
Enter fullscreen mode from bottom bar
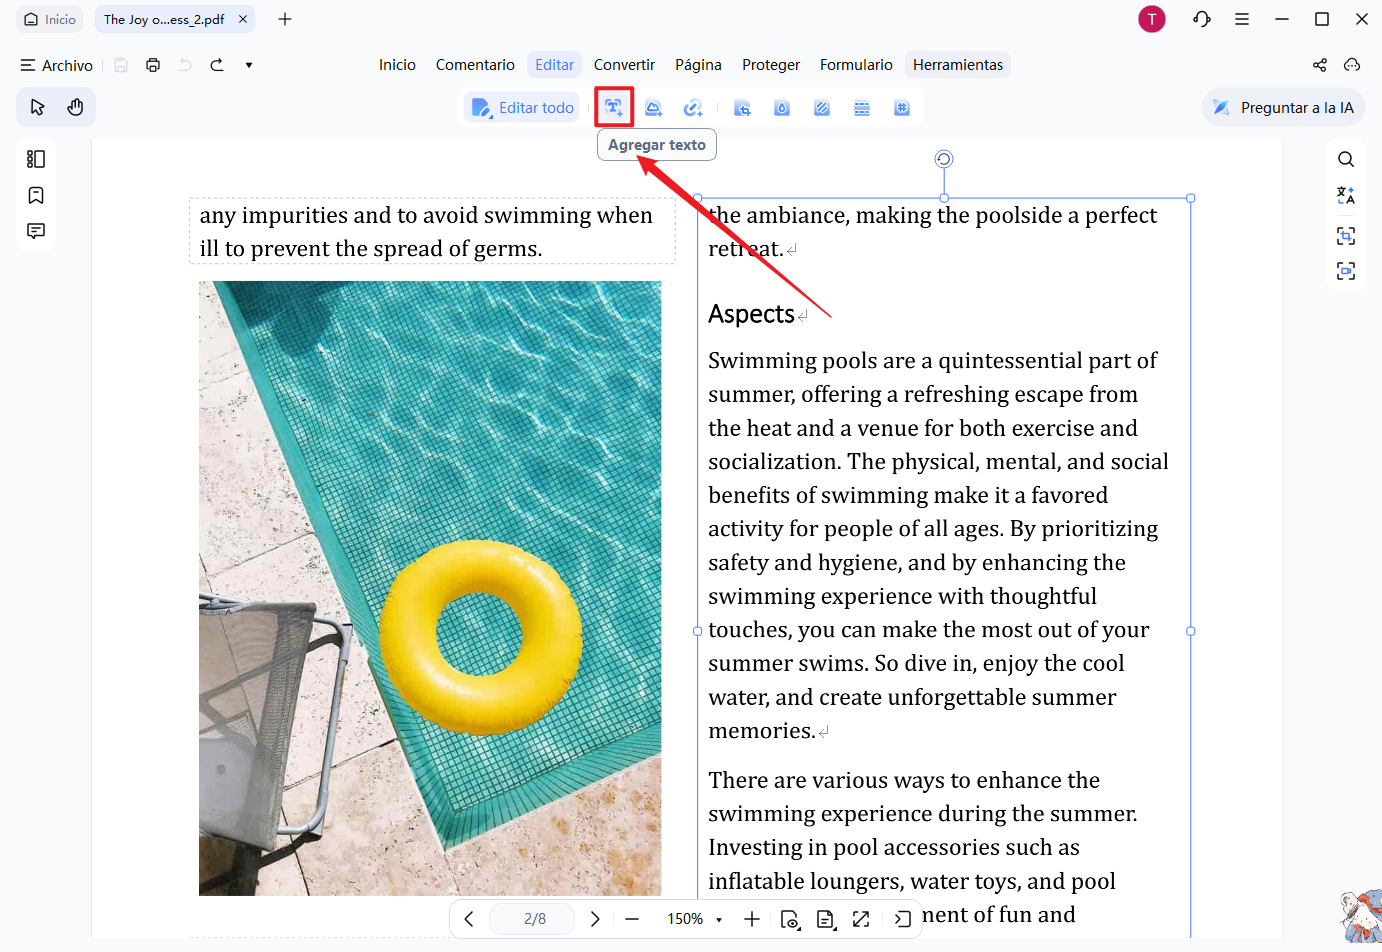tap(861, 919)
